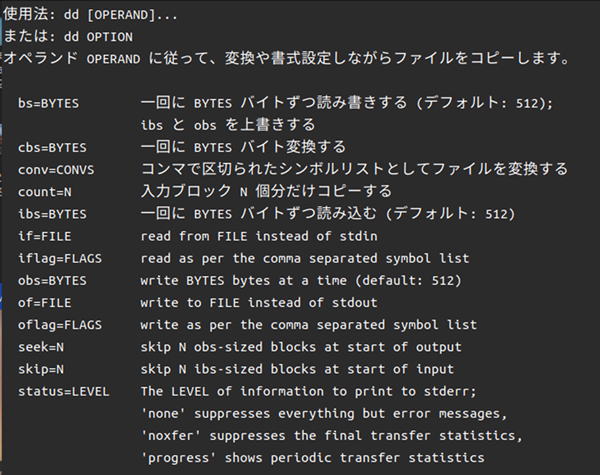Click the of=FILE operand text

click(44, 302)
